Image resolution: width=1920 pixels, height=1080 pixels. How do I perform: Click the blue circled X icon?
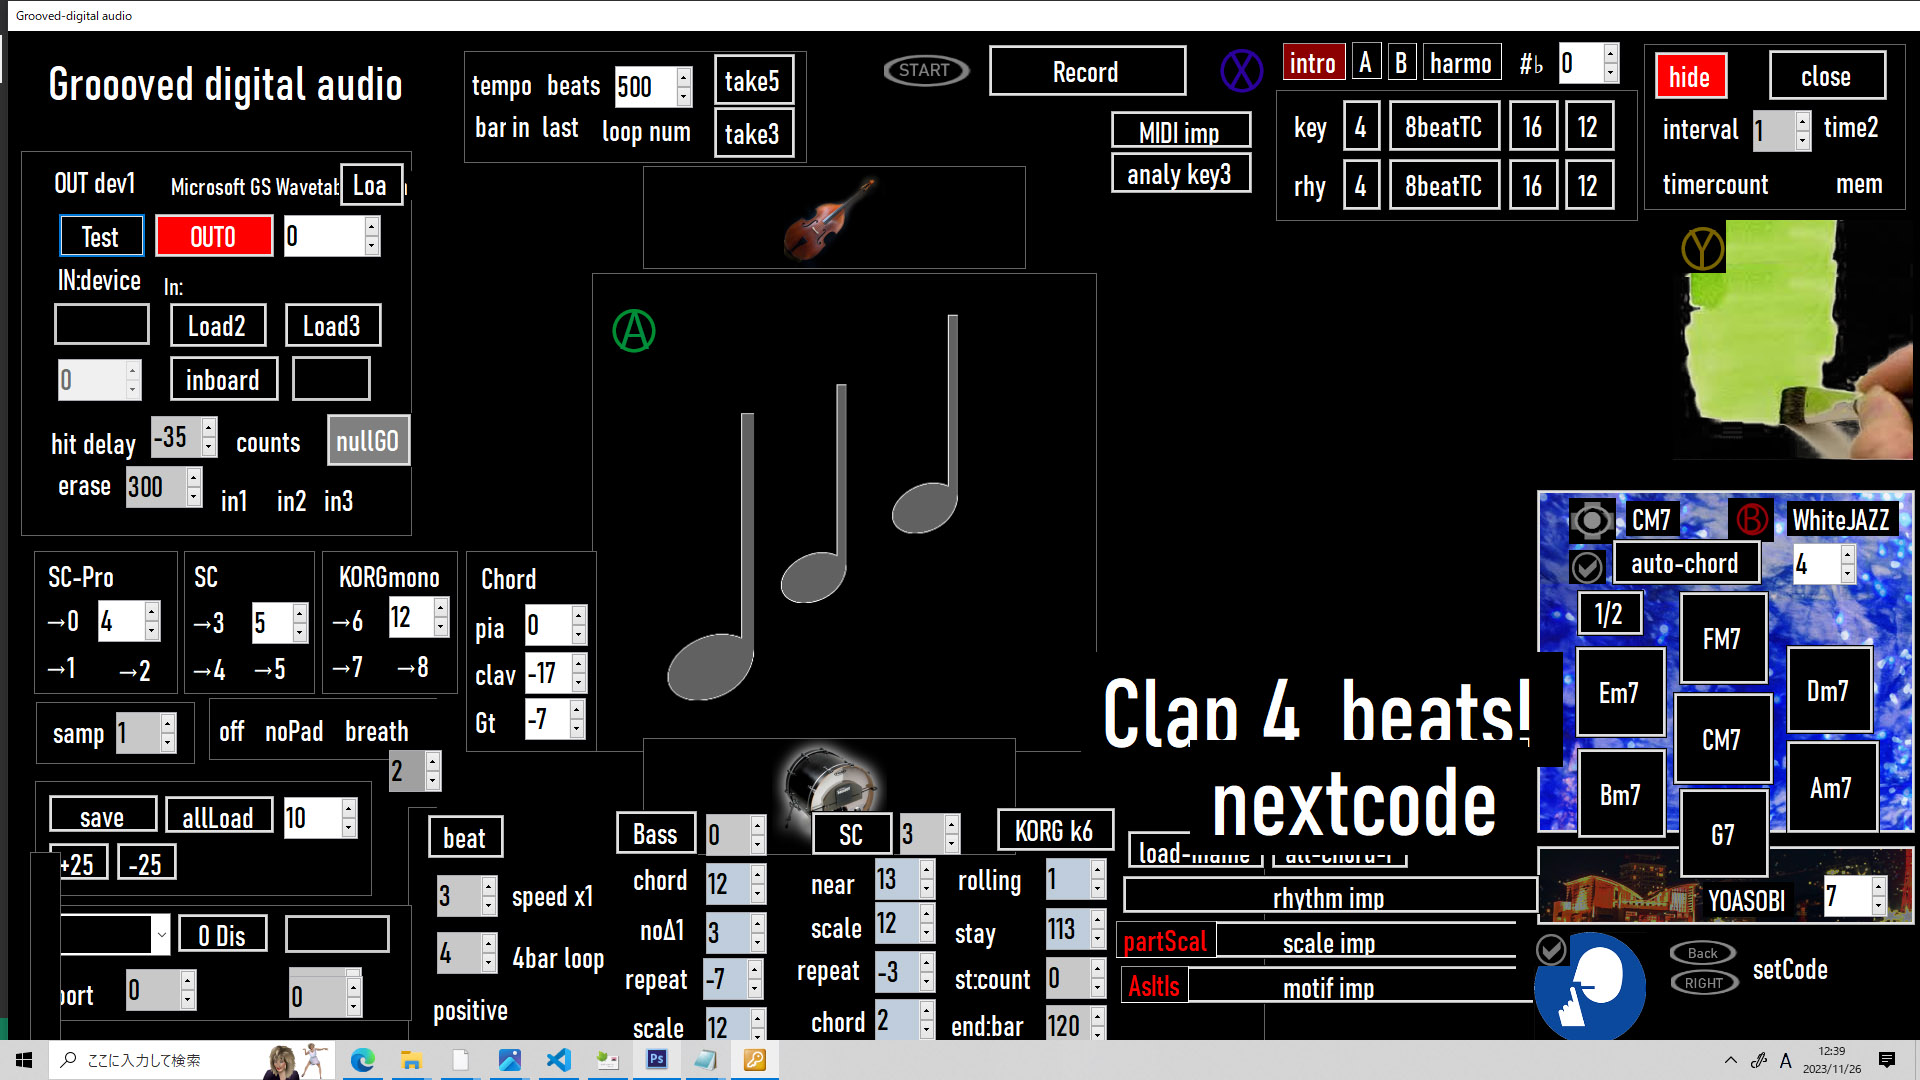click(x=1241, y=71)
